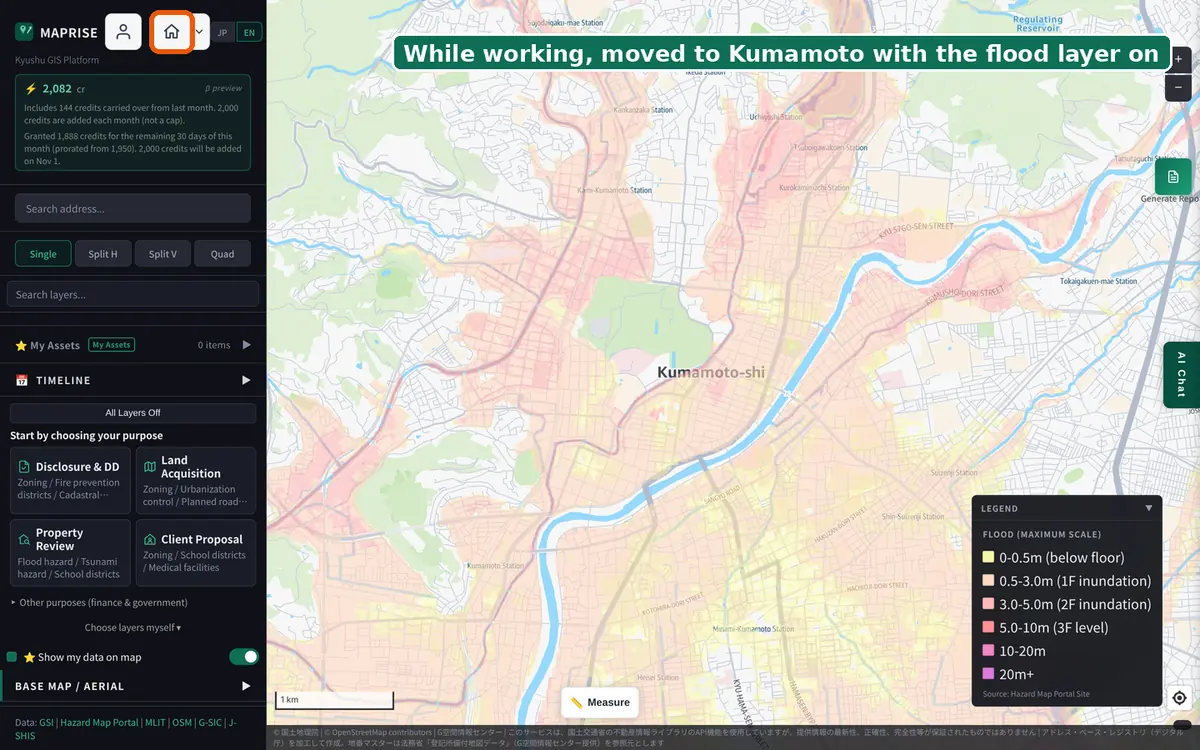Collapse the Legend panel arrow

[x=1148, y=508]
